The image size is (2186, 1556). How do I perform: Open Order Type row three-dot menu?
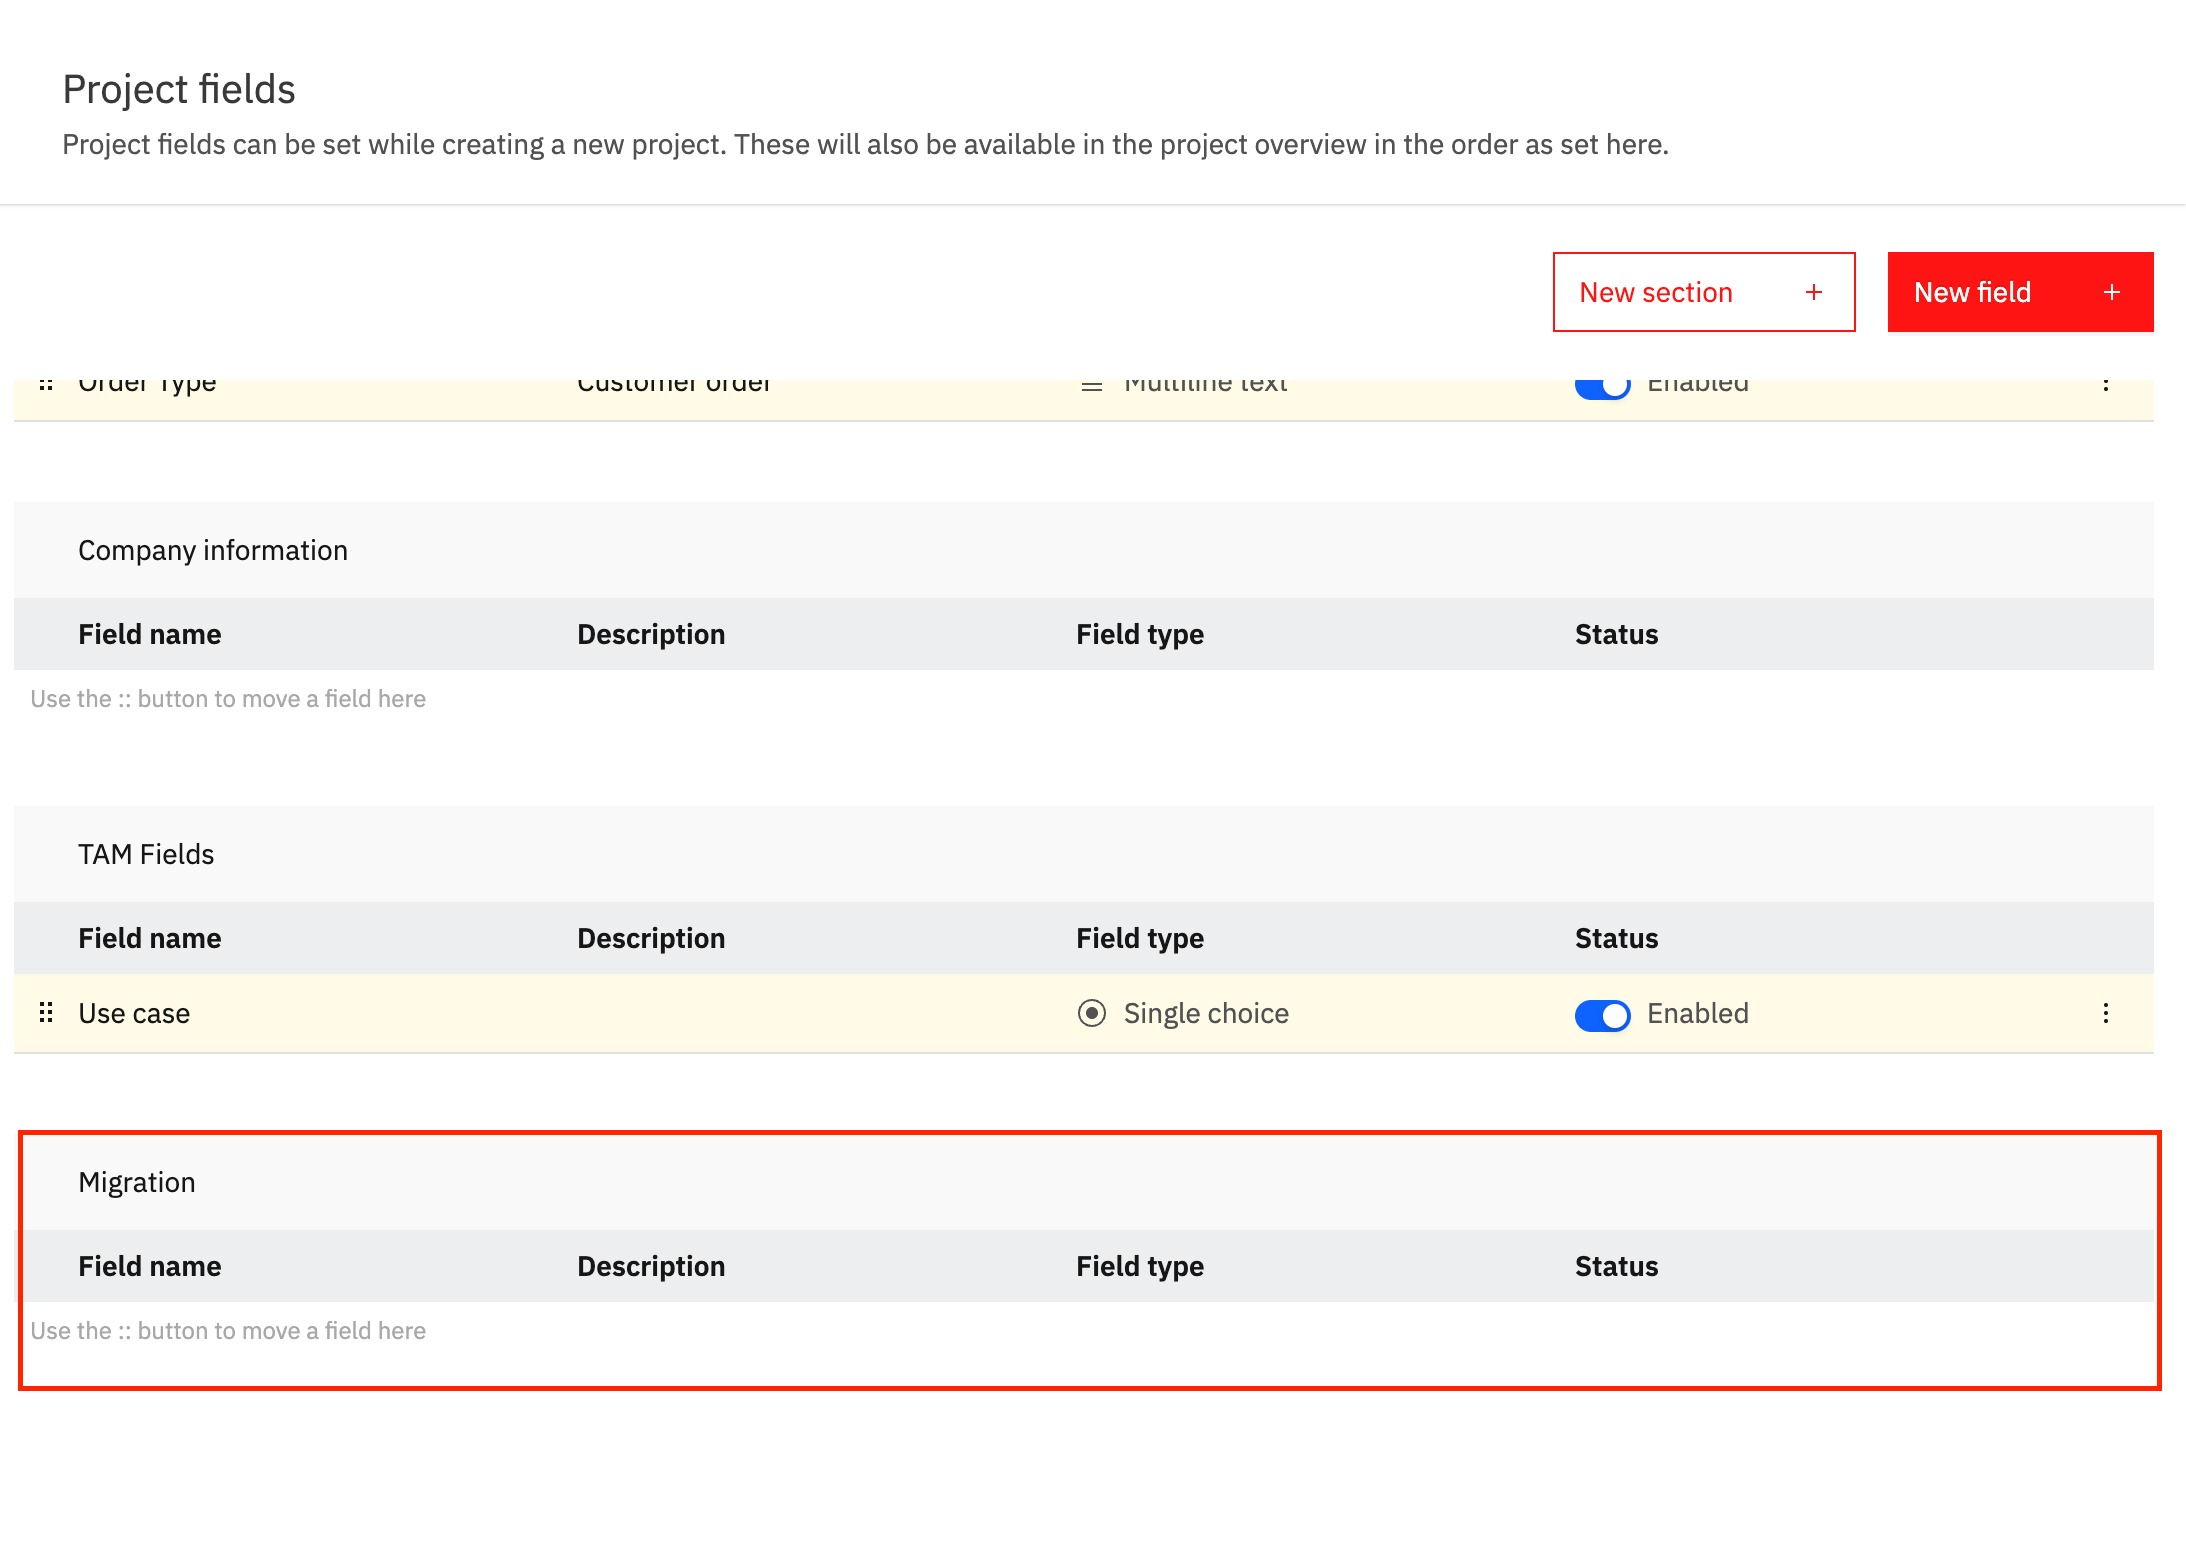pyautogui.click(x=2105, y=387)
